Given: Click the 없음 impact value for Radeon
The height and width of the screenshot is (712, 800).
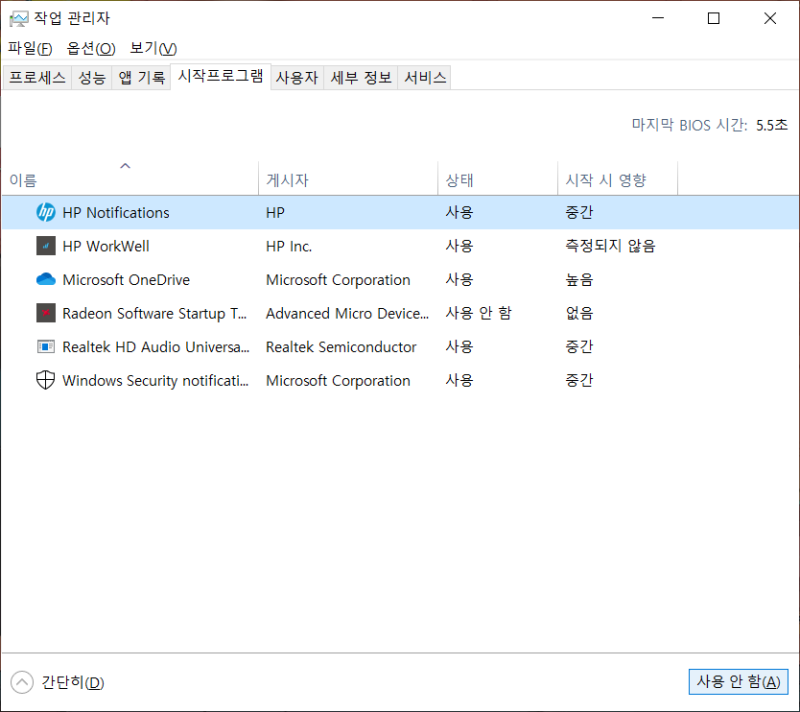Looking at the screenshot, I should pos(579,313).
